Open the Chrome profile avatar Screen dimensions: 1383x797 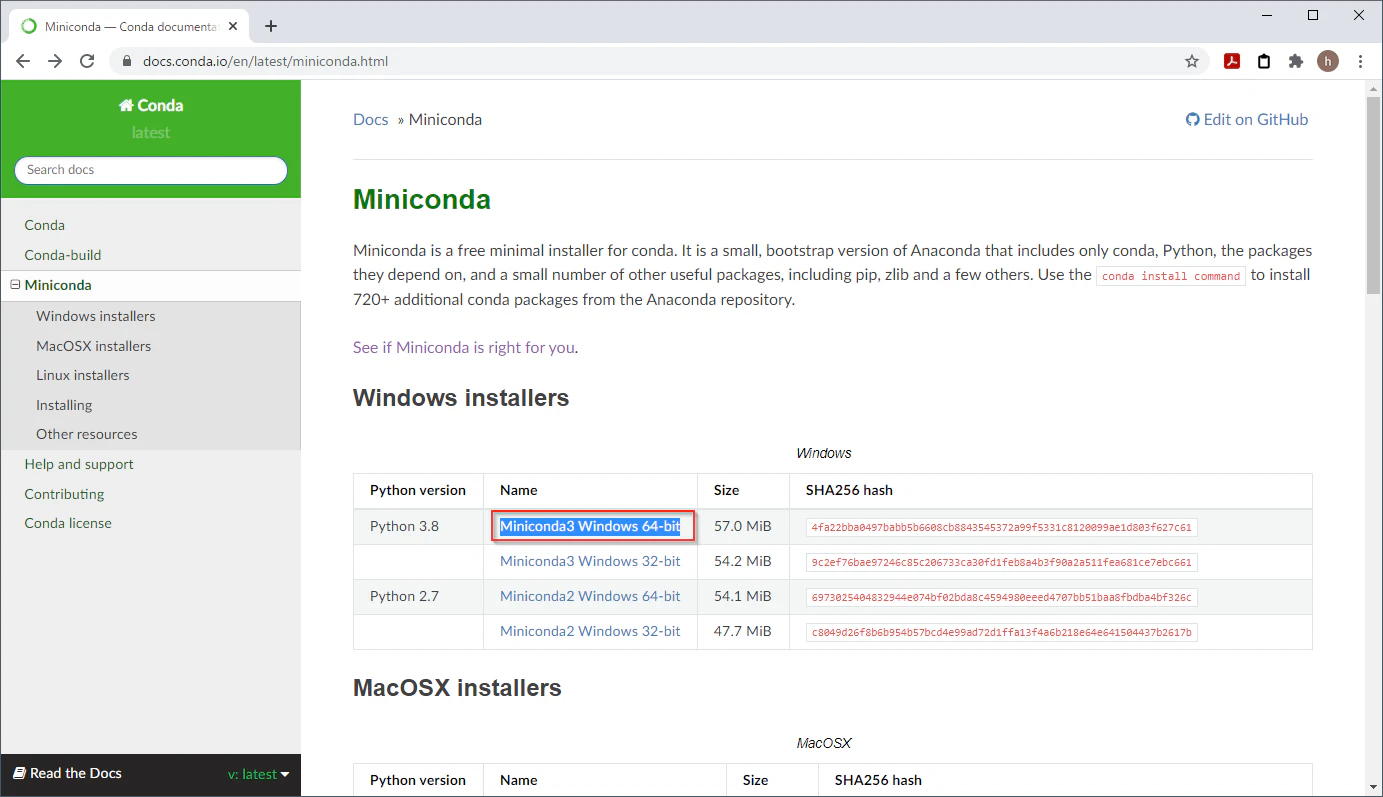pos(1328,61)
